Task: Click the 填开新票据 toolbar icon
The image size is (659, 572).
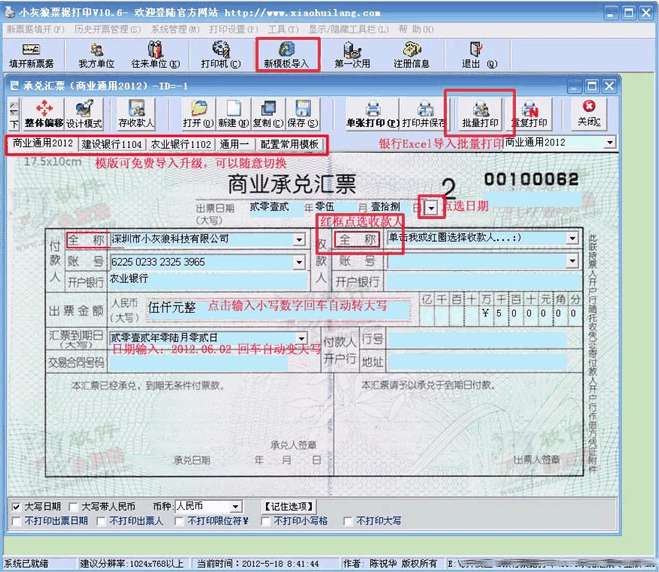Action: tap(31, 55)
